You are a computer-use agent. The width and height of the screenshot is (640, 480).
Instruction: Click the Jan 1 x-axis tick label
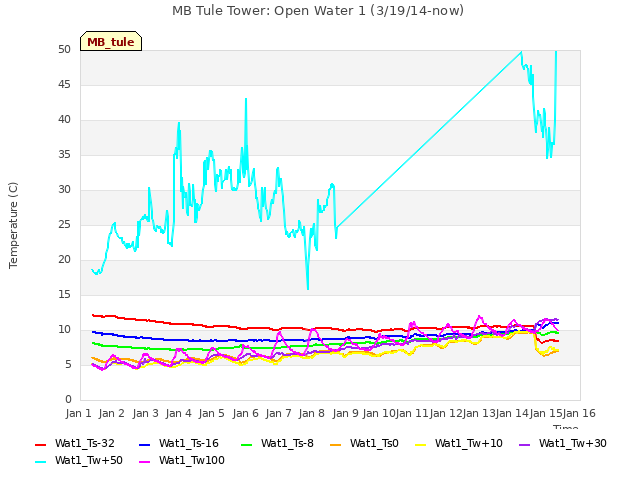click(x=78, y=413)
